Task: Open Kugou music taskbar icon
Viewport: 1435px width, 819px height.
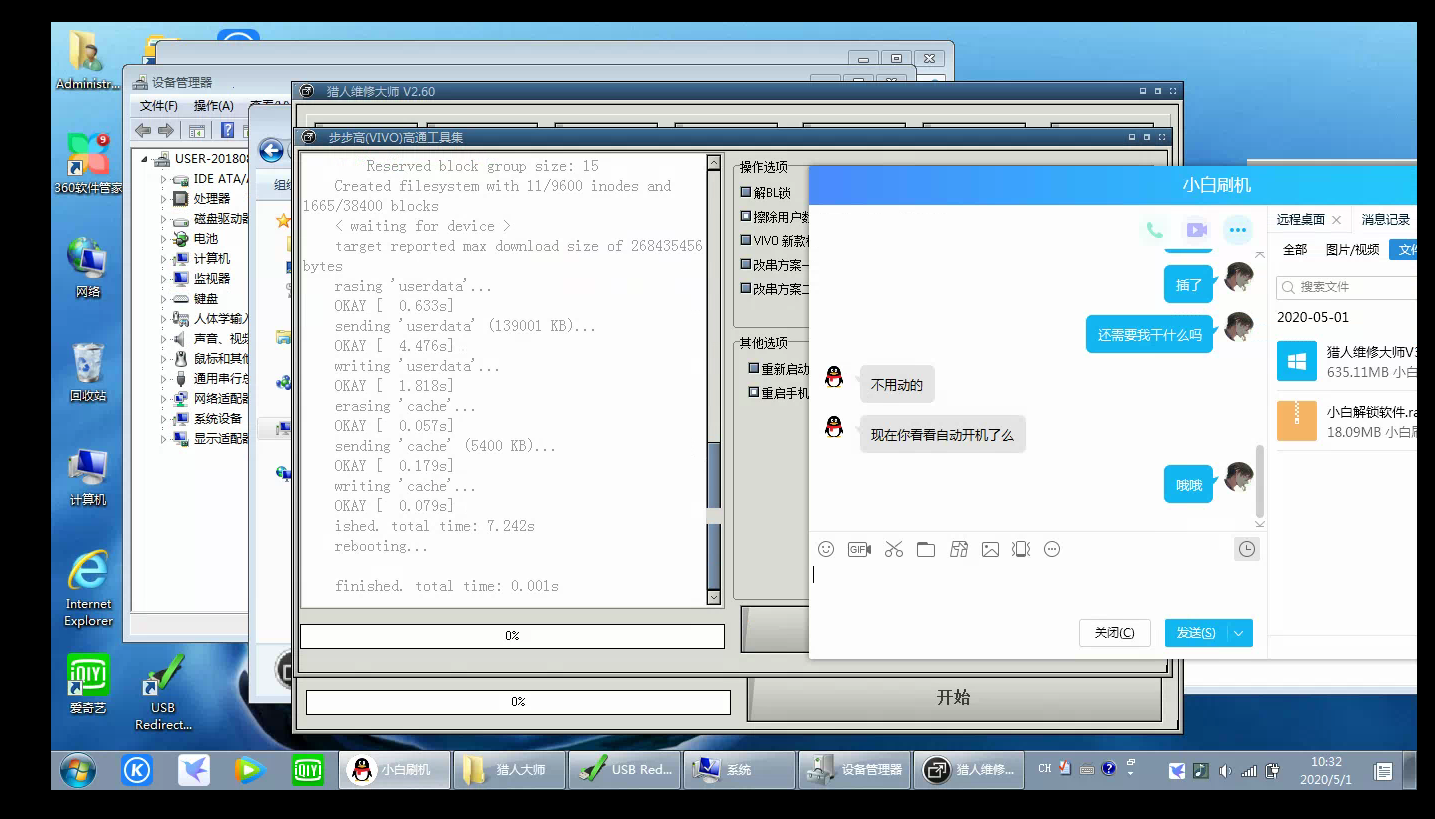Action: 137,770
